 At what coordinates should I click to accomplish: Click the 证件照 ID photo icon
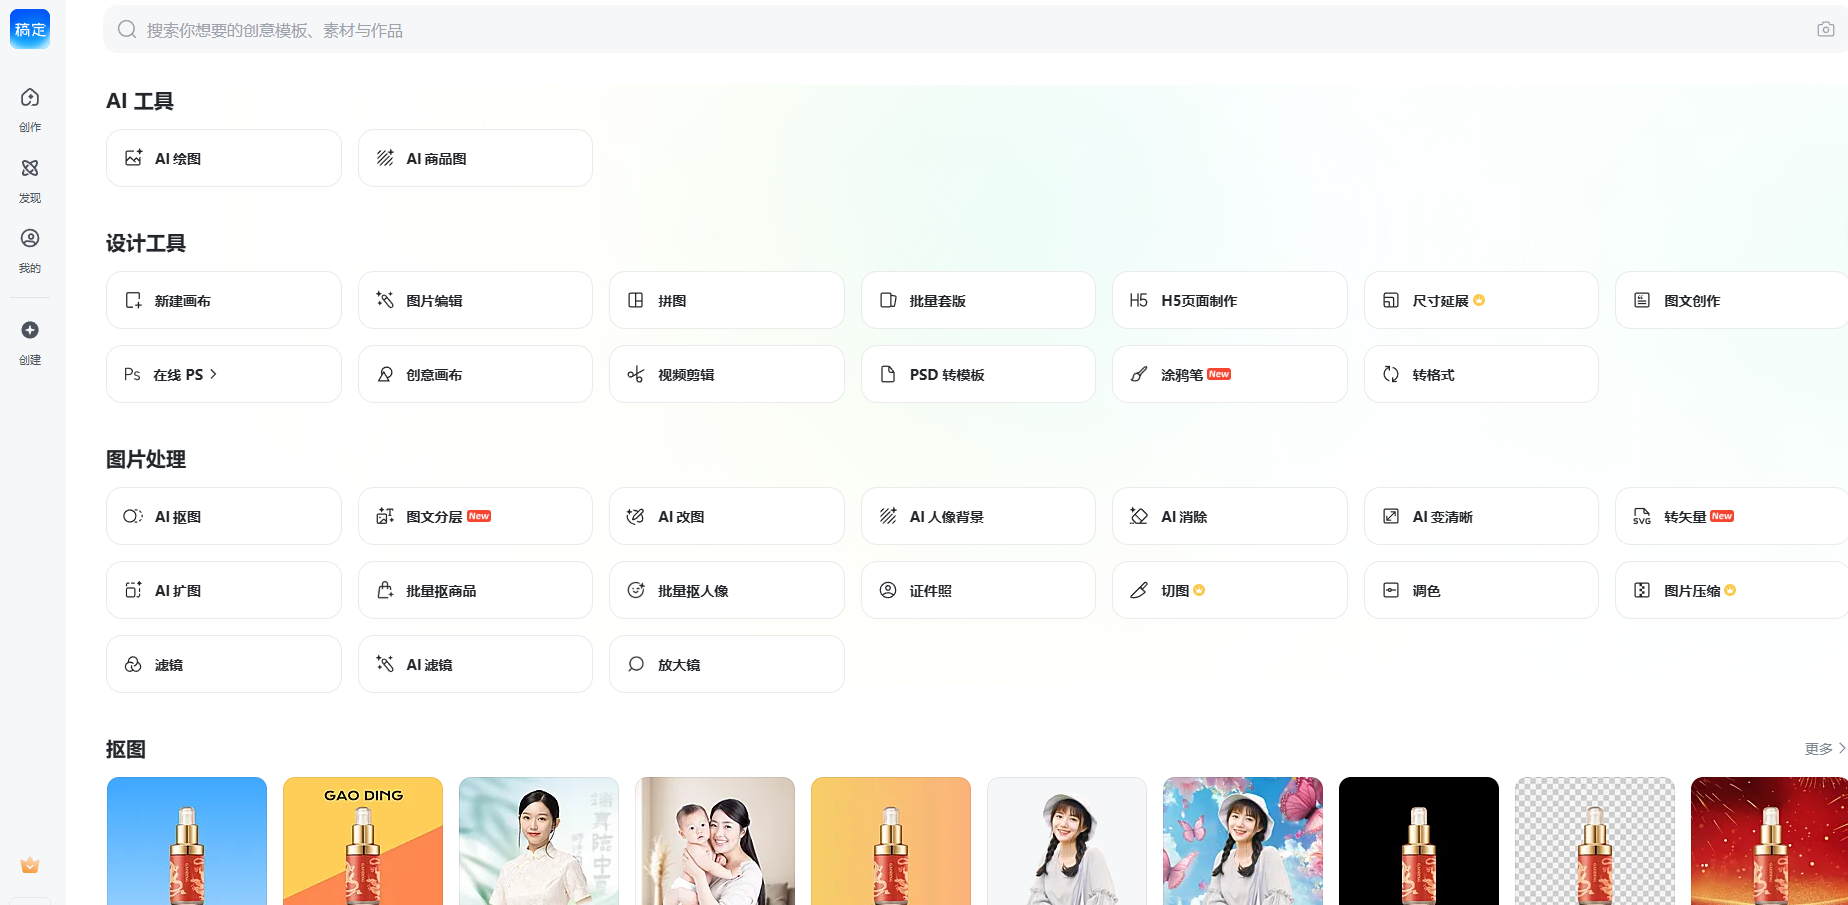[888, 590]
